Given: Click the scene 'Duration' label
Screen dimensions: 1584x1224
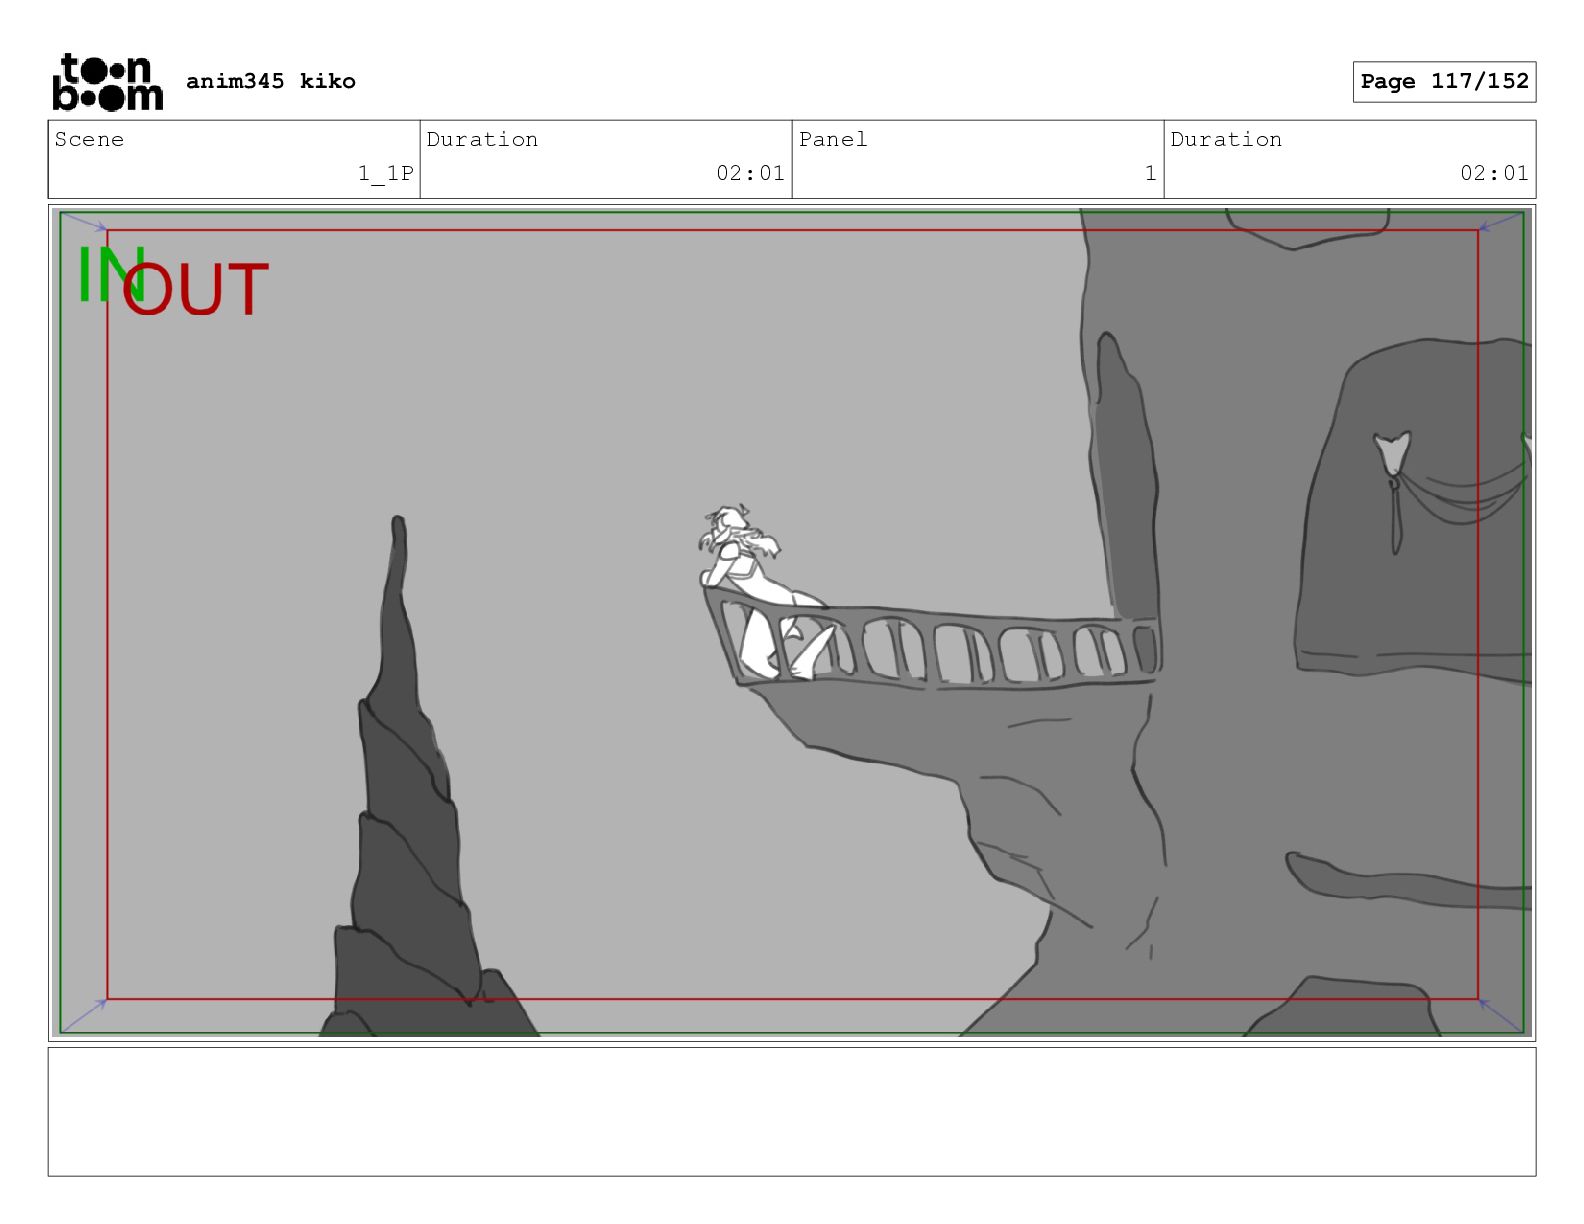Looking at the screenshot, I should 482,139.
